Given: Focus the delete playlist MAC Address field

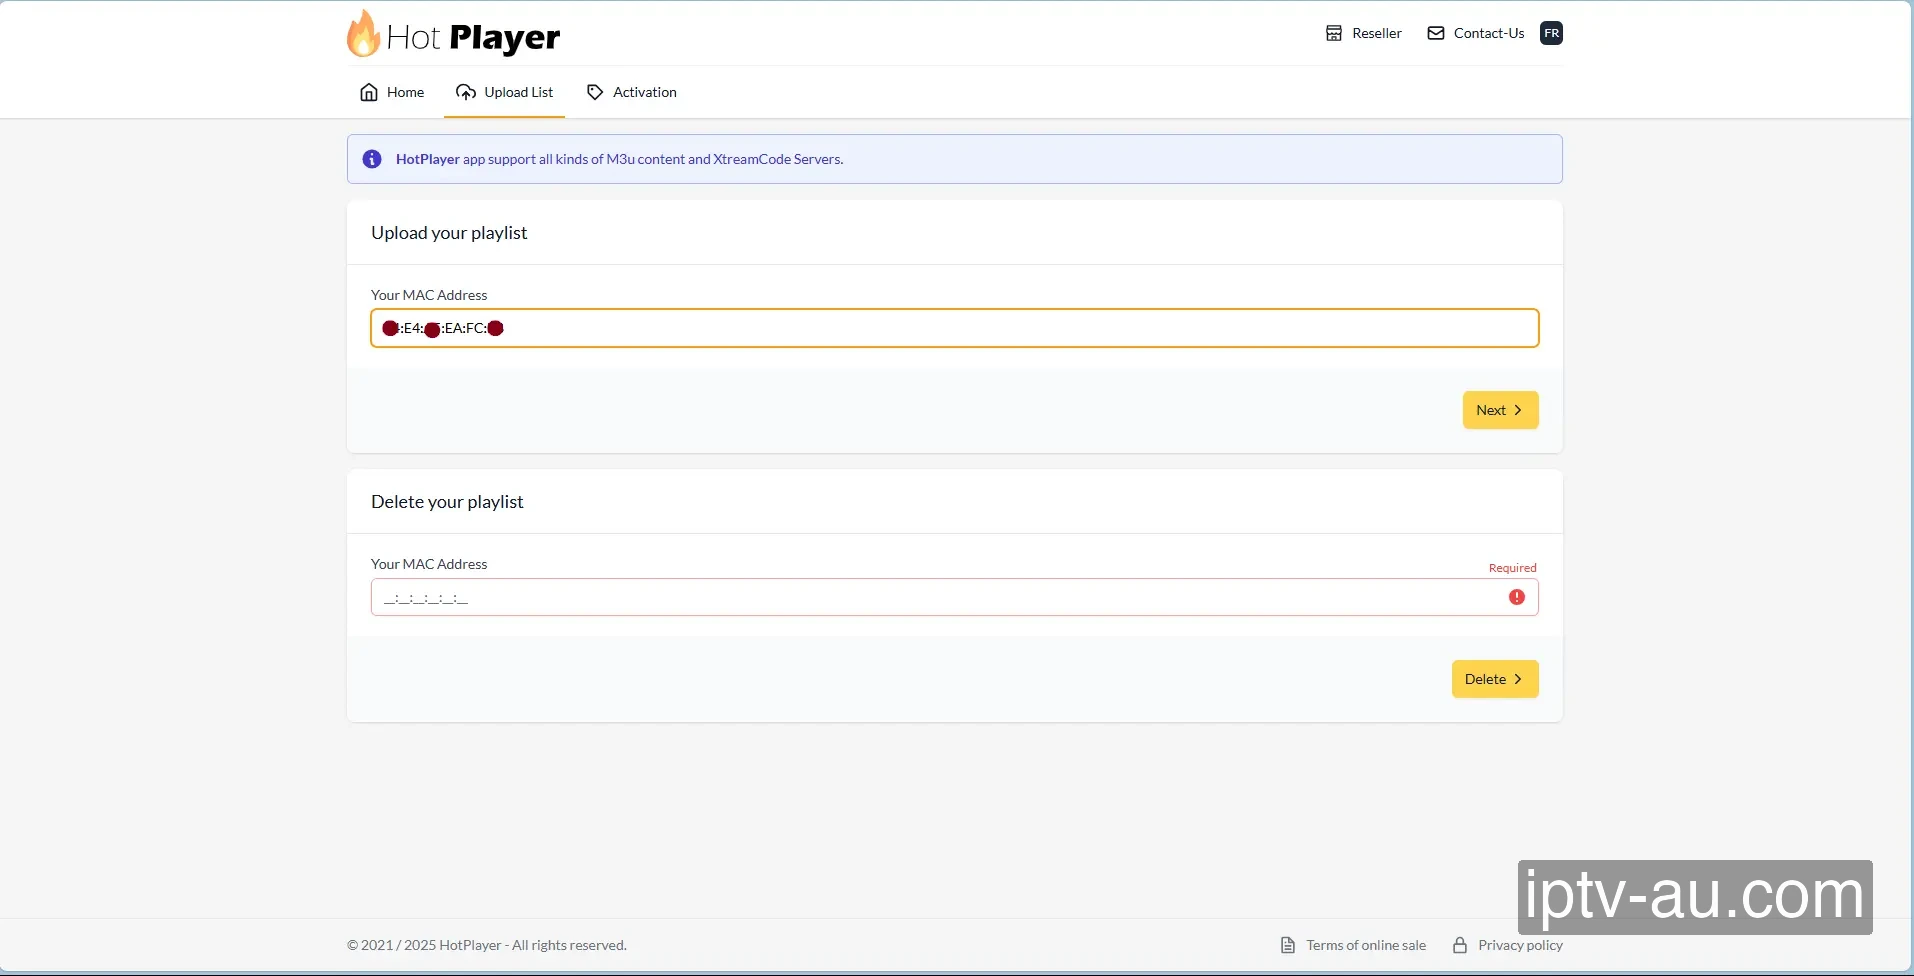Looking at the screenshot, I should [954, 597].
